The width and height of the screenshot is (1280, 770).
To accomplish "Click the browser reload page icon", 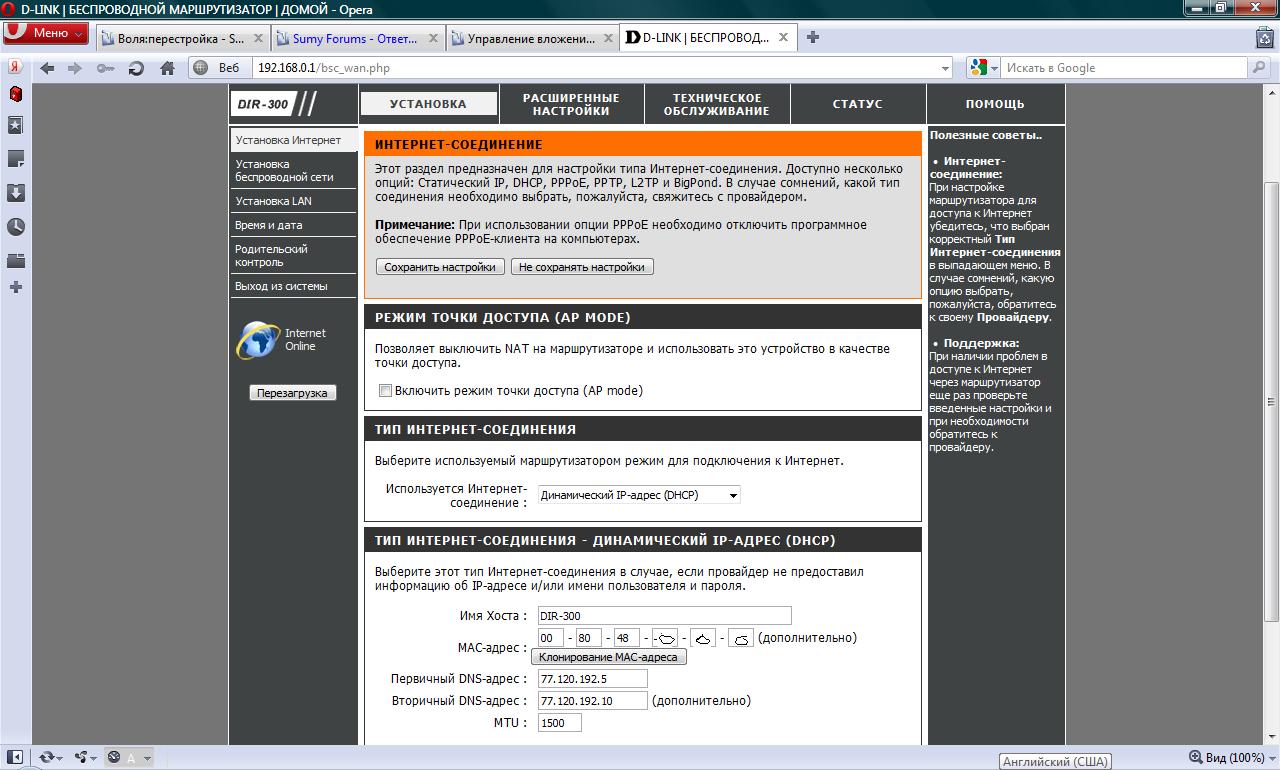I will click(137, 68).
